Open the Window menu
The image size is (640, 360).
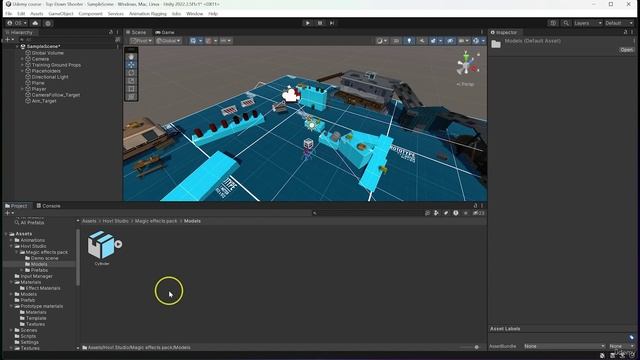point(195,13)
